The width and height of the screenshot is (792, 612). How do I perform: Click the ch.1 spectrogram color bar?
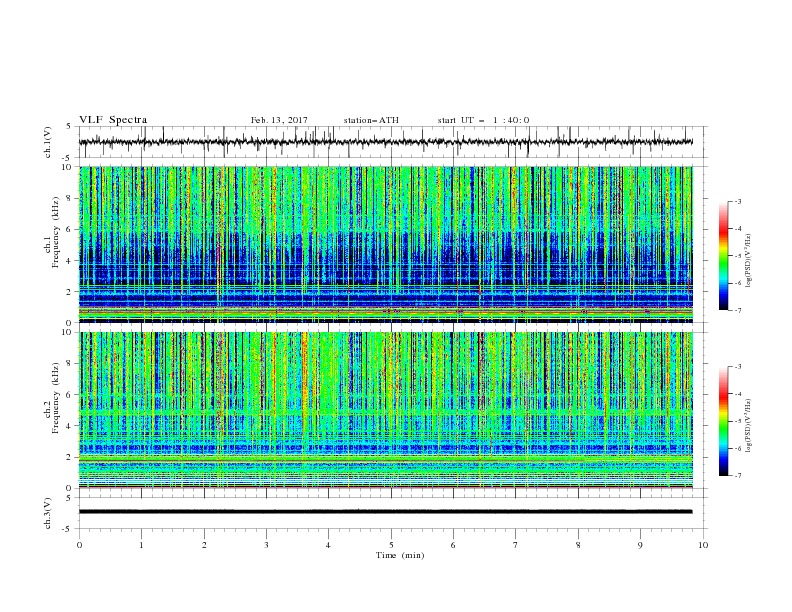[724, 256]
